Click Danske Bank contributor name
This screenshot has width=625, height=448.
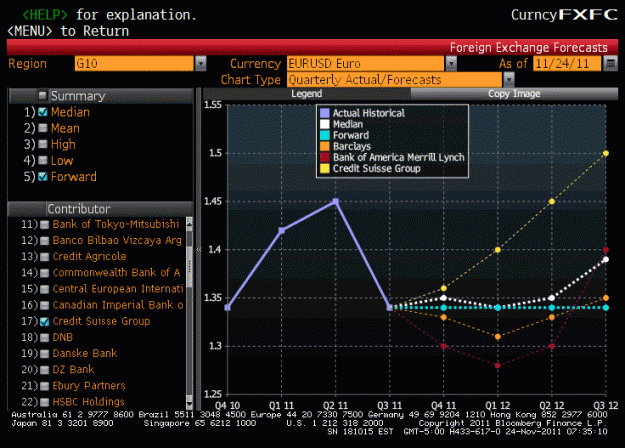pos(85,354)
